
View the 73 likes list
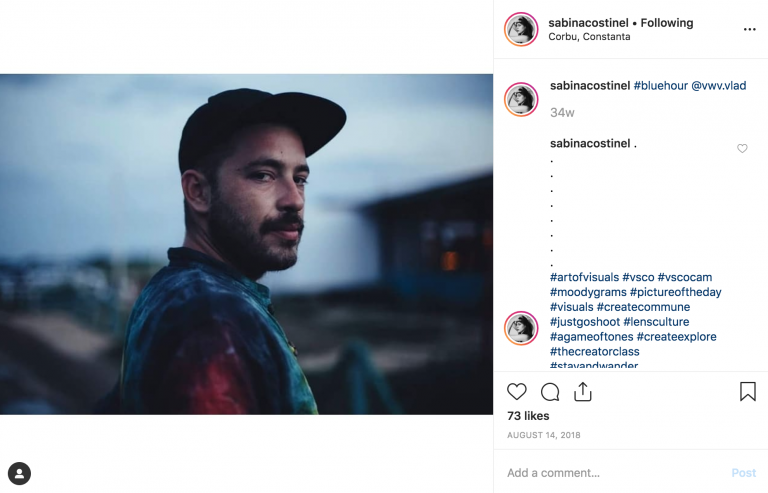528,416
